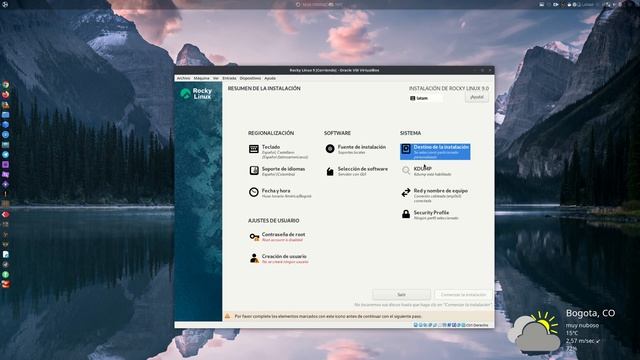Screen dimensions: 640x360
Task: Open the Archivo menu in VirtualBox
Action: 183,78
